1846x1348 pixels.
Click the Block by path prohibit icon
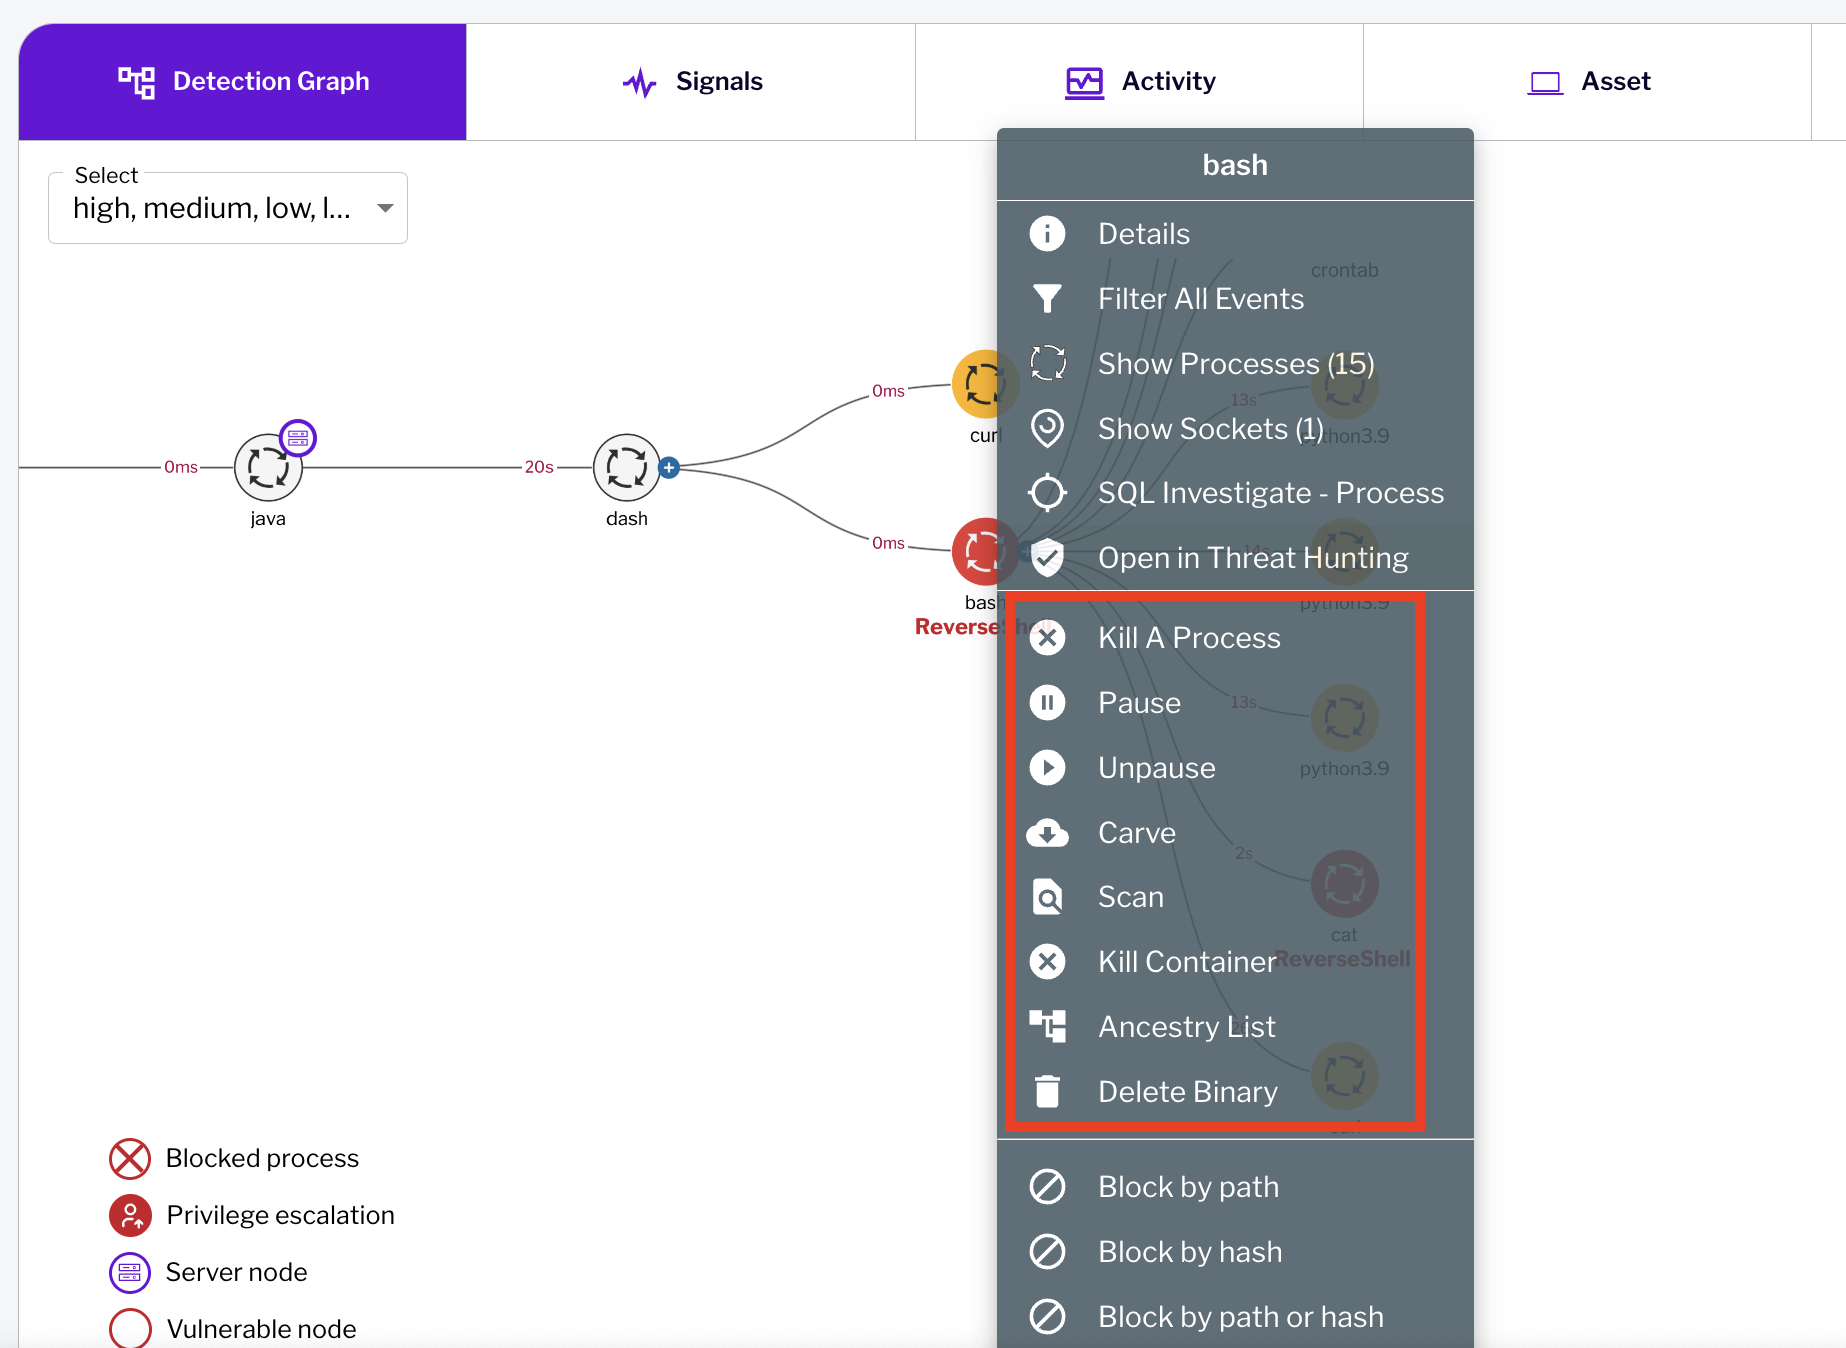pos(1047,1187)
